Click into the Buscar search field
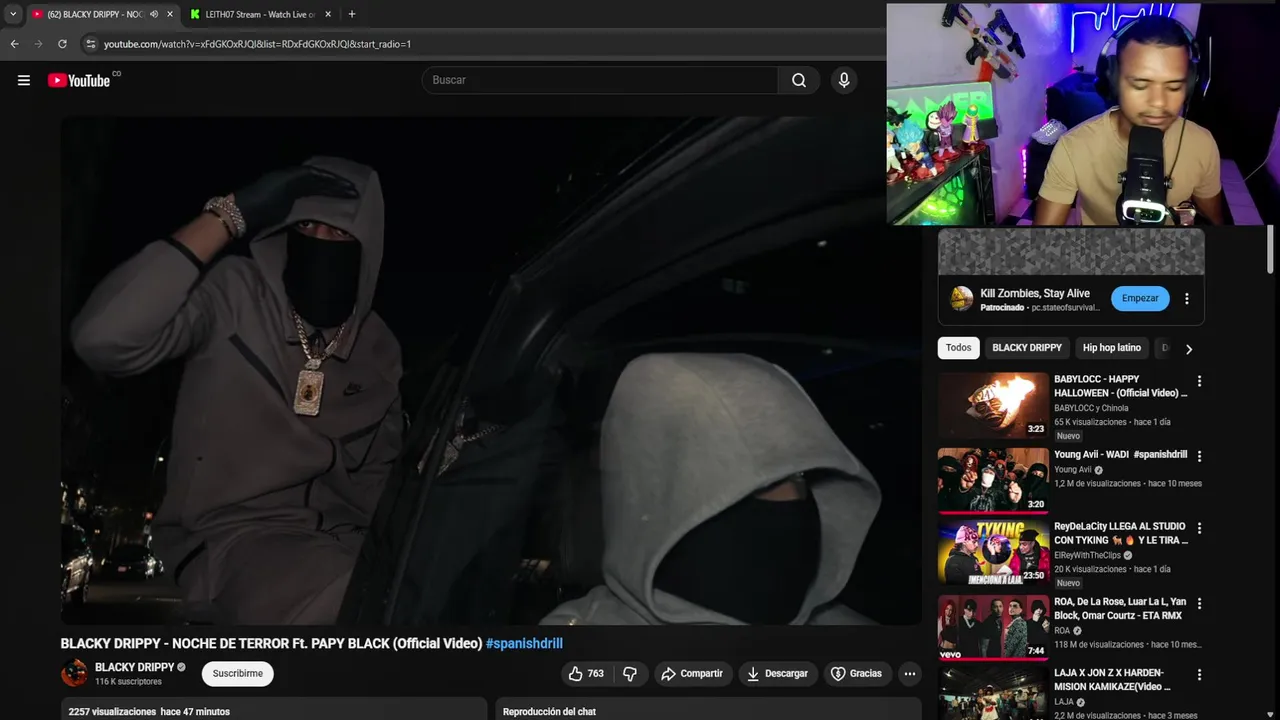 click(600, 80)
